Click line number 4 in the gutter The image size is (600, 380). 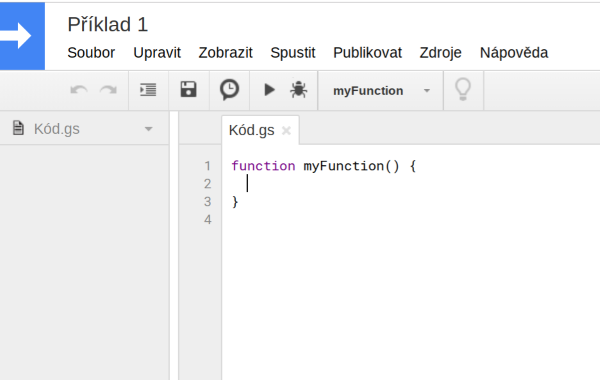point(207,220)
